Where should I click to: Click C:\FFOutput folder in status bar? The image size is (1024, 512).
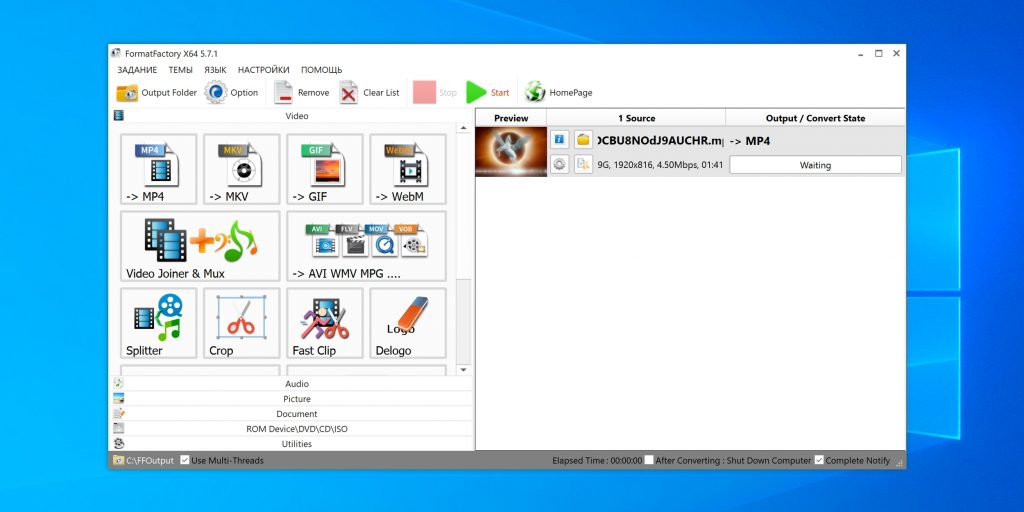coord(144,460)
